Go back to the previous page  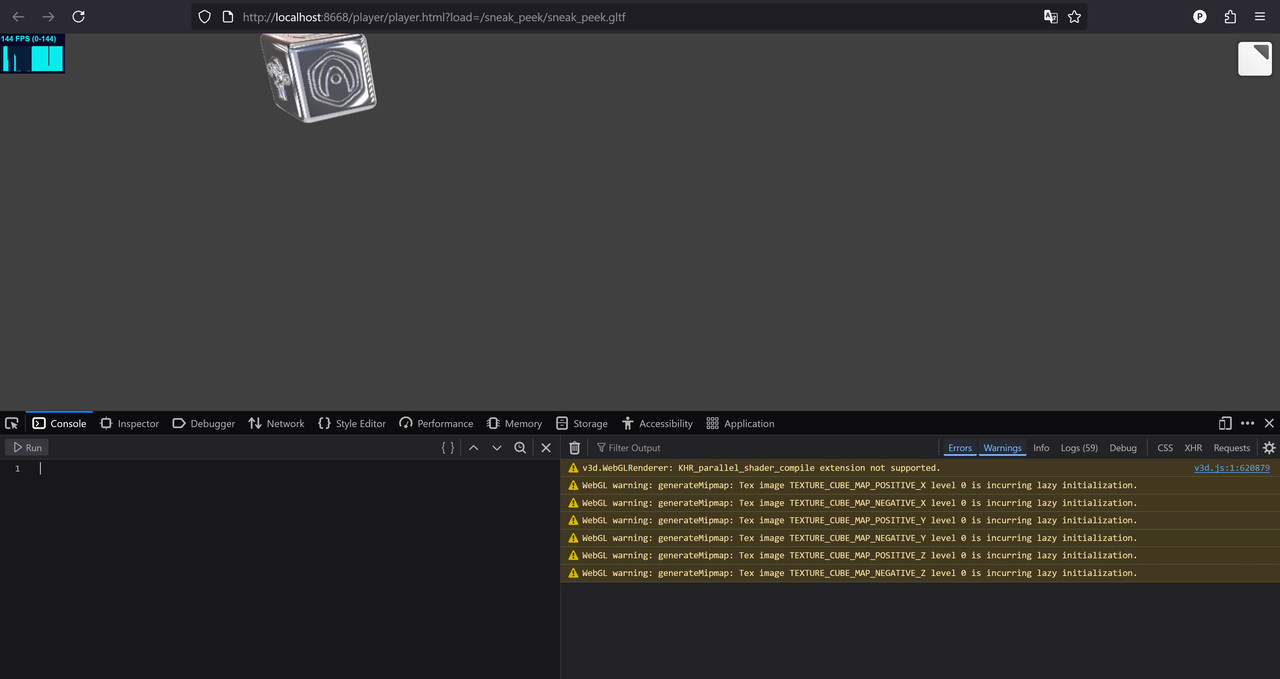tap(18, 17)
